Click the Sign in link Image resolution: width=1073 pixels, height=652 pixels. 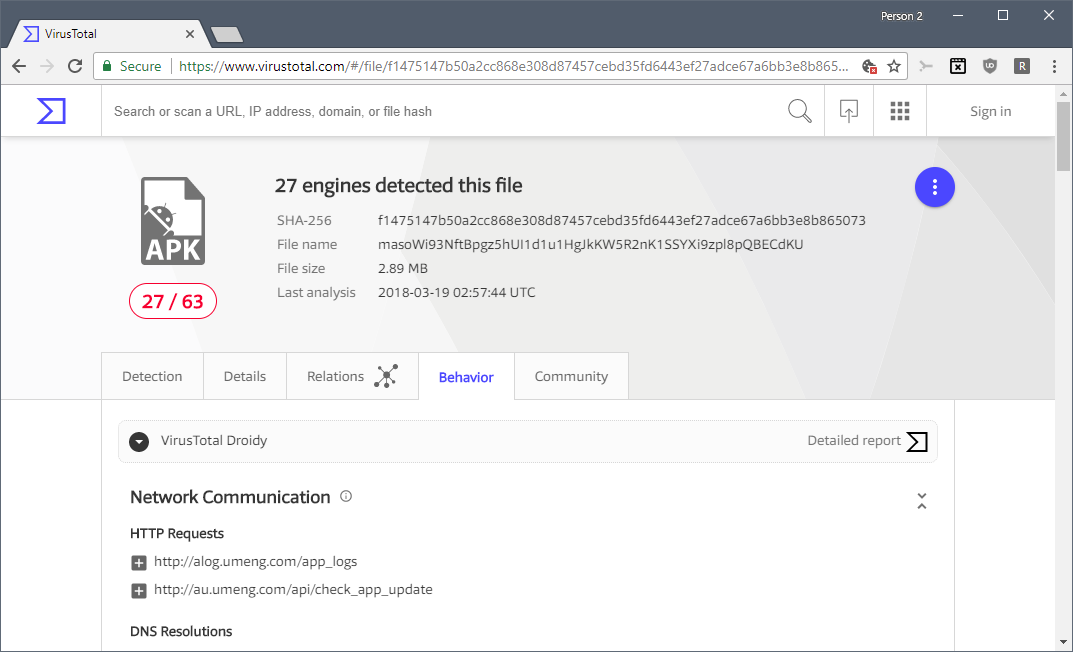point(990,111)
